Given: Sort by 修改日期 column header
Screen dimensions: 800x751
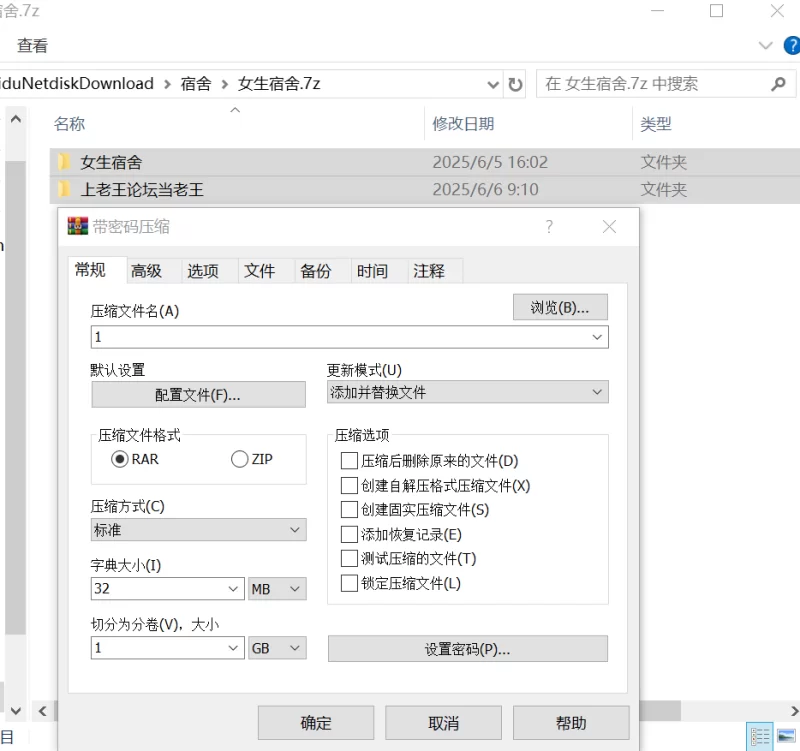Looking at the screenshot, I should coord(463,124).
